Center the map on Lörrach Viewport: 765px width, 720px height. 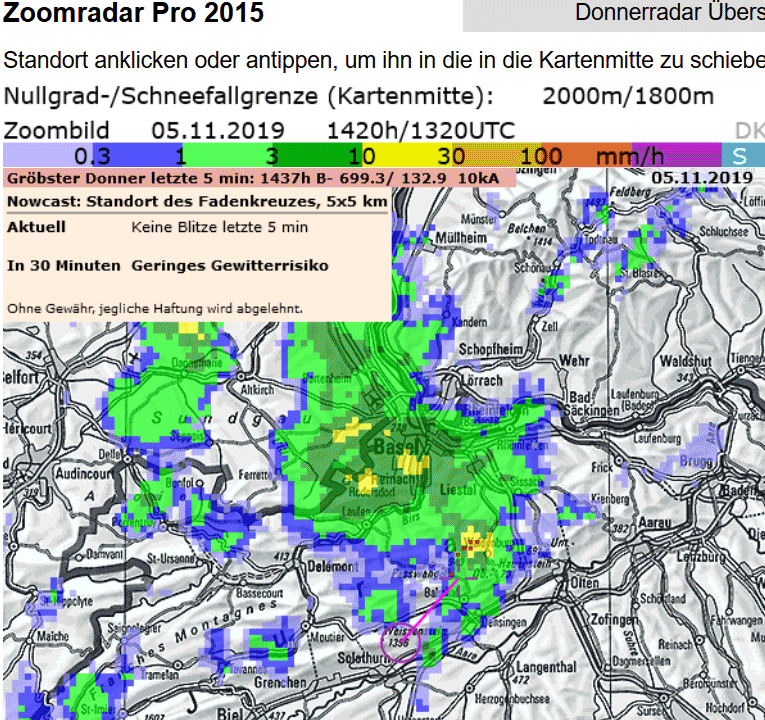pyautogui.click(x=482, y=380)
